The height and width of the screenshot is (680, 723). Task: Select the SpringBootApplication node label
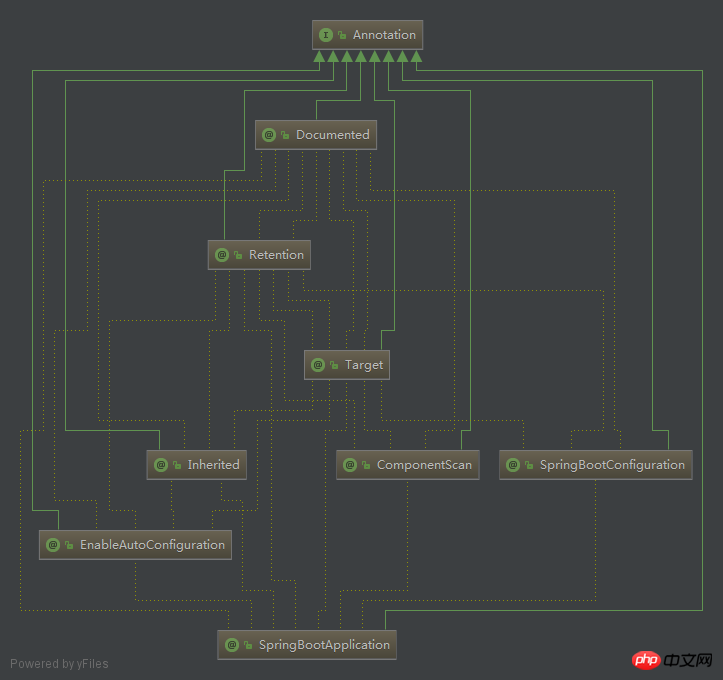pyautogui.click(x=324, y=645)
